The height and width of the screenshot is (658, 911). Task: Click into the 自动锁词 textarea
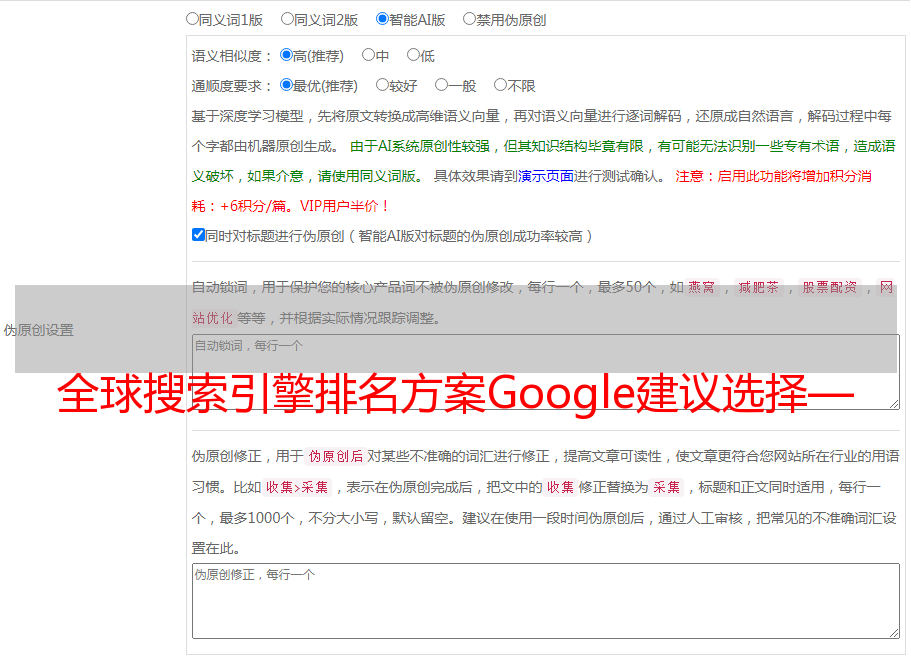click(x=546, y=372)
